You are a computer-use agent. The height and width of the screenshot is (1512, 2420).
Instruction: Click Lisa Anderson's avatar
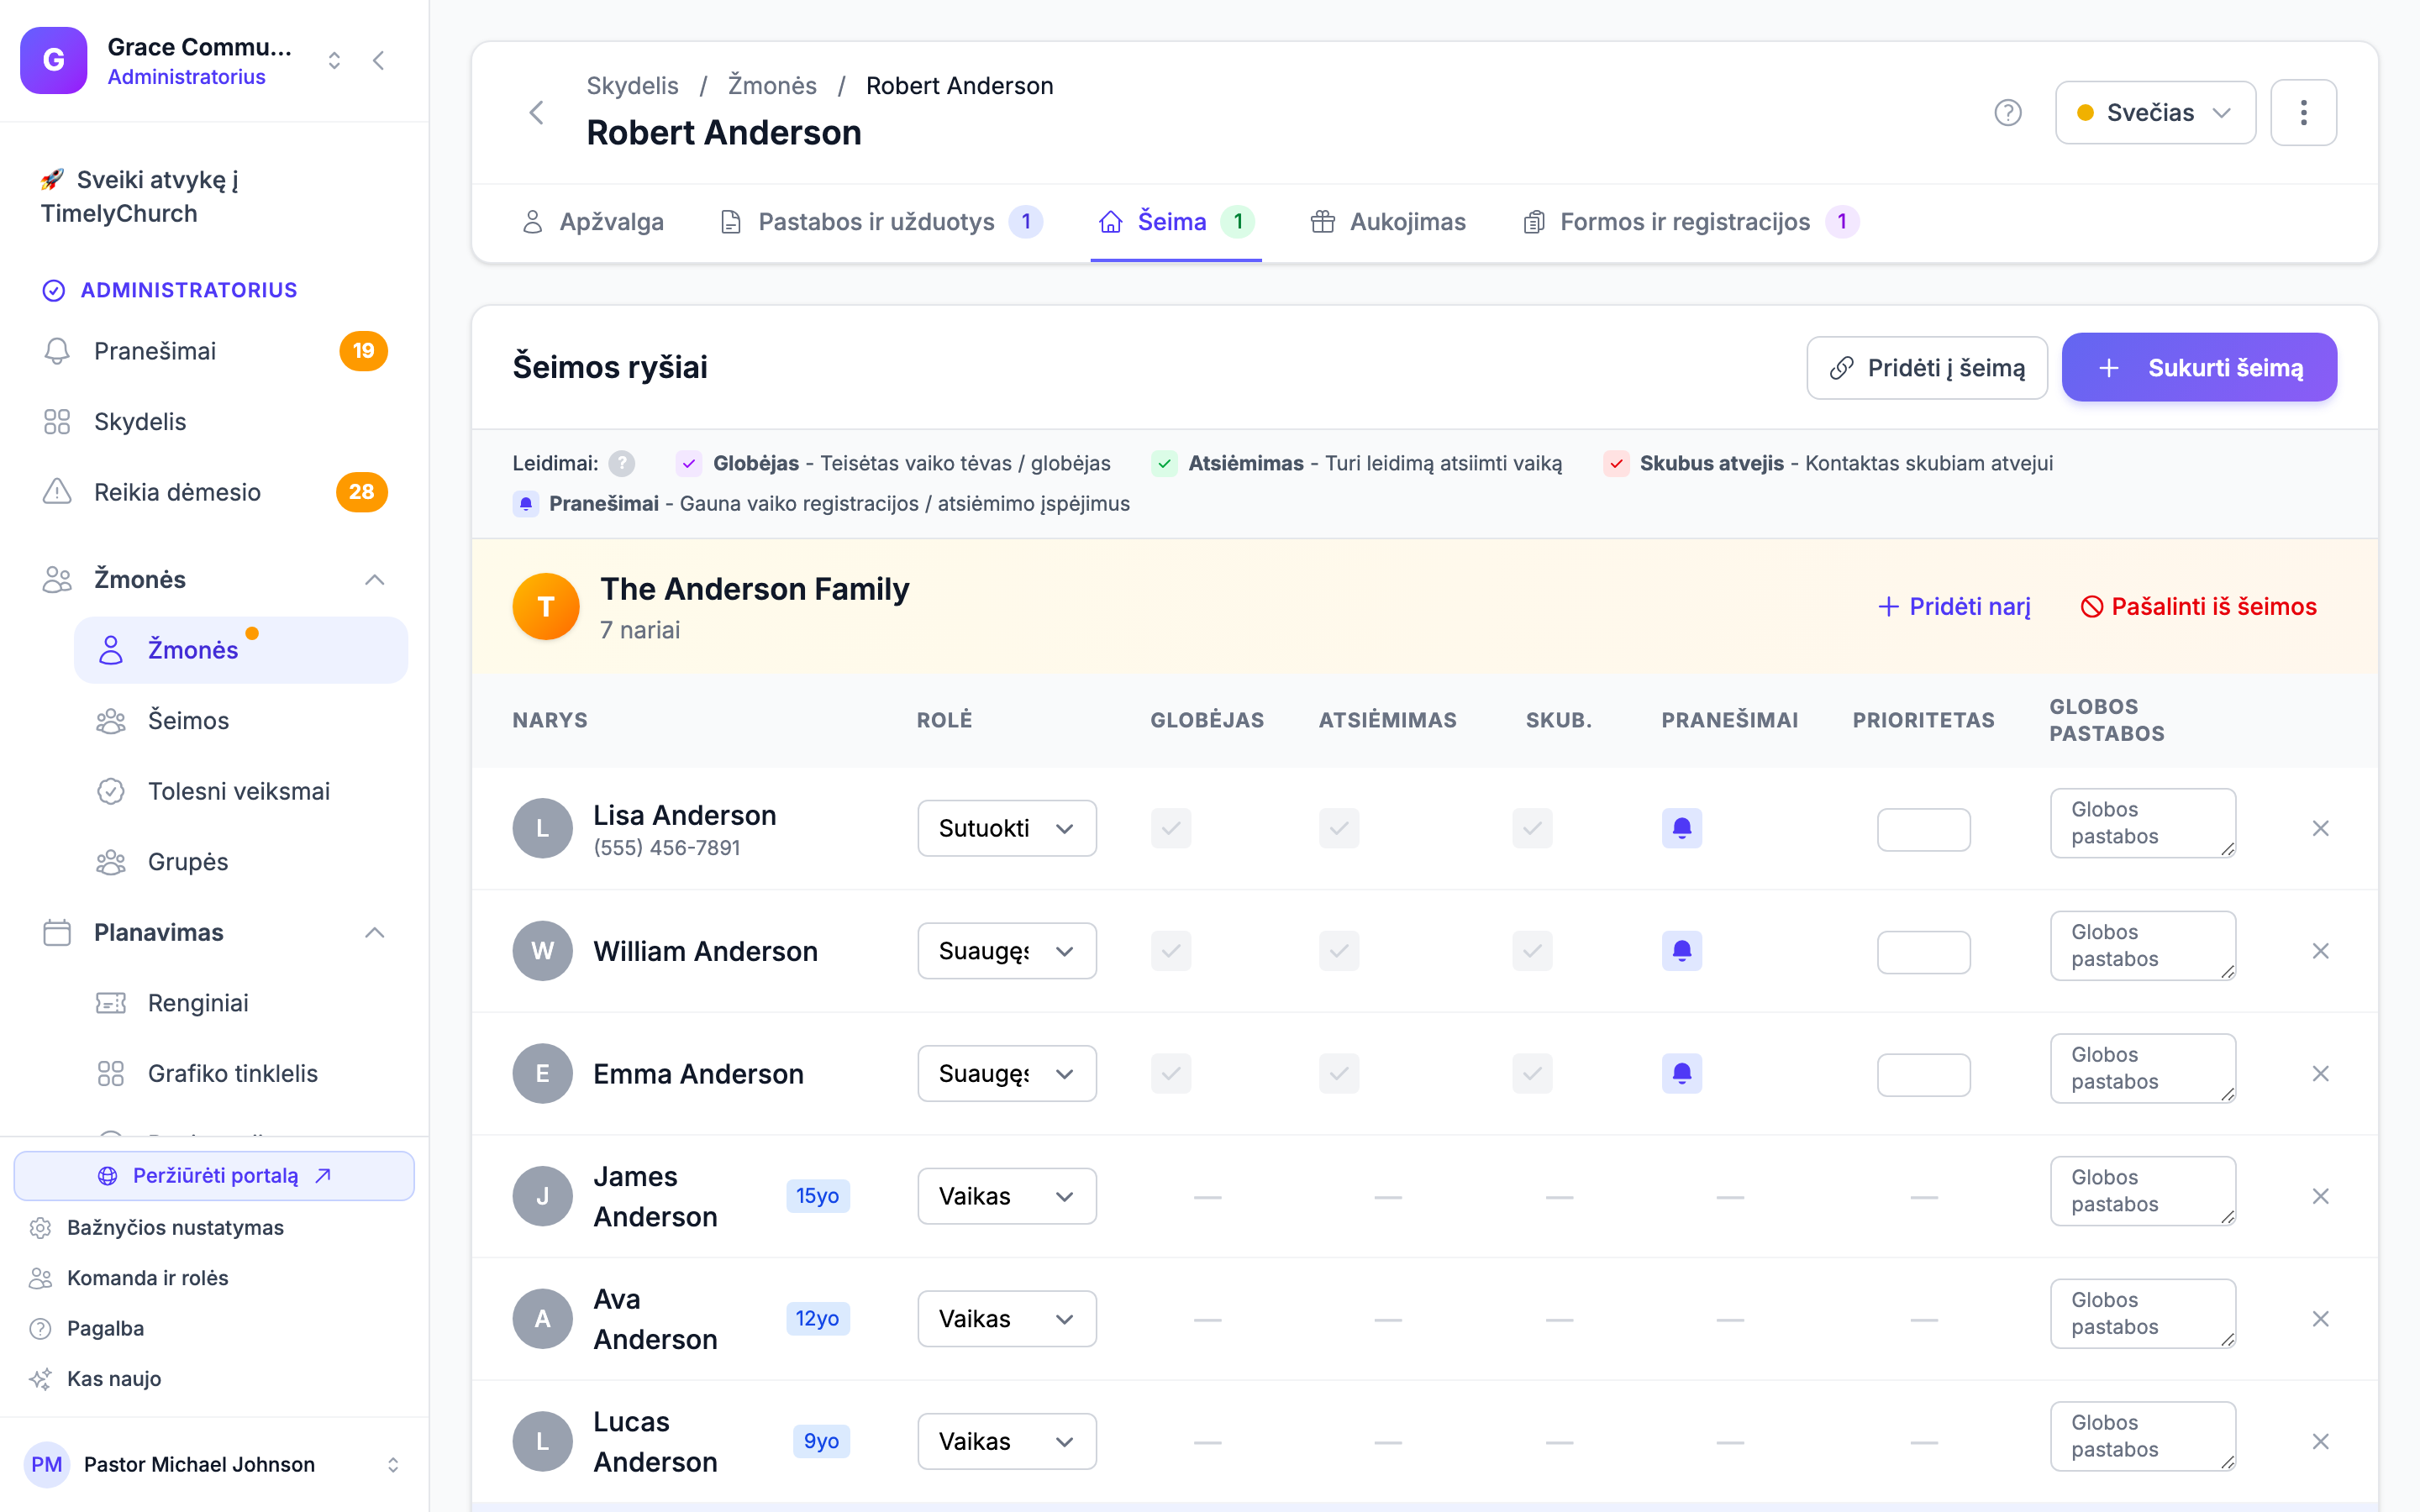543,828
